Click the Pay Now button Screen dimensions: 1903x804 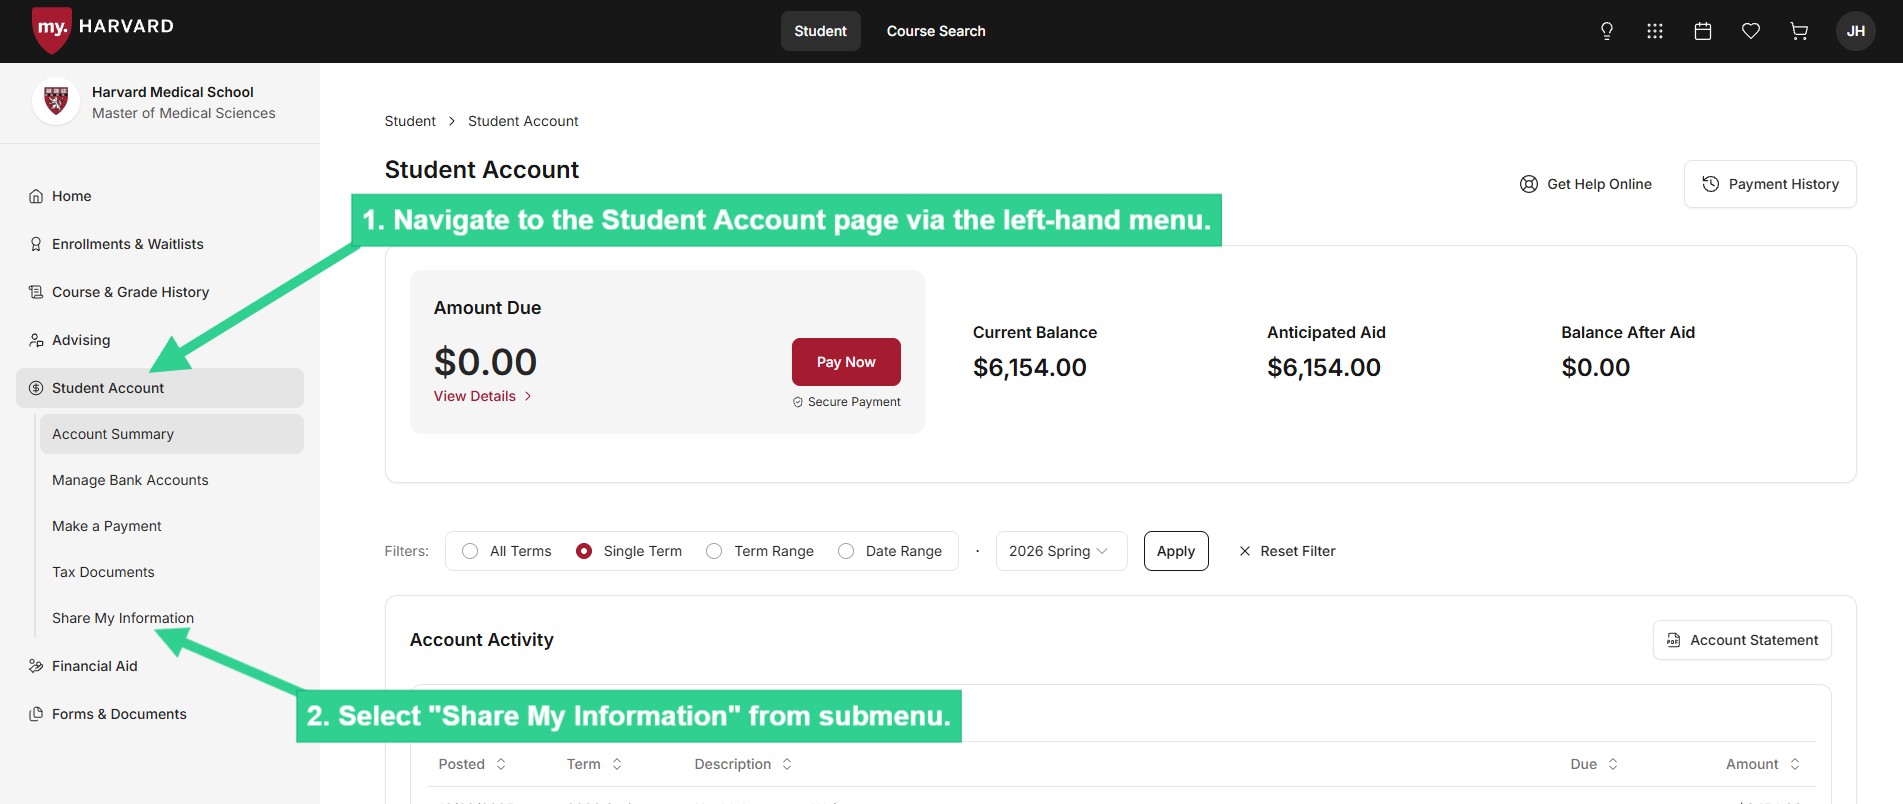click(846, 362)
